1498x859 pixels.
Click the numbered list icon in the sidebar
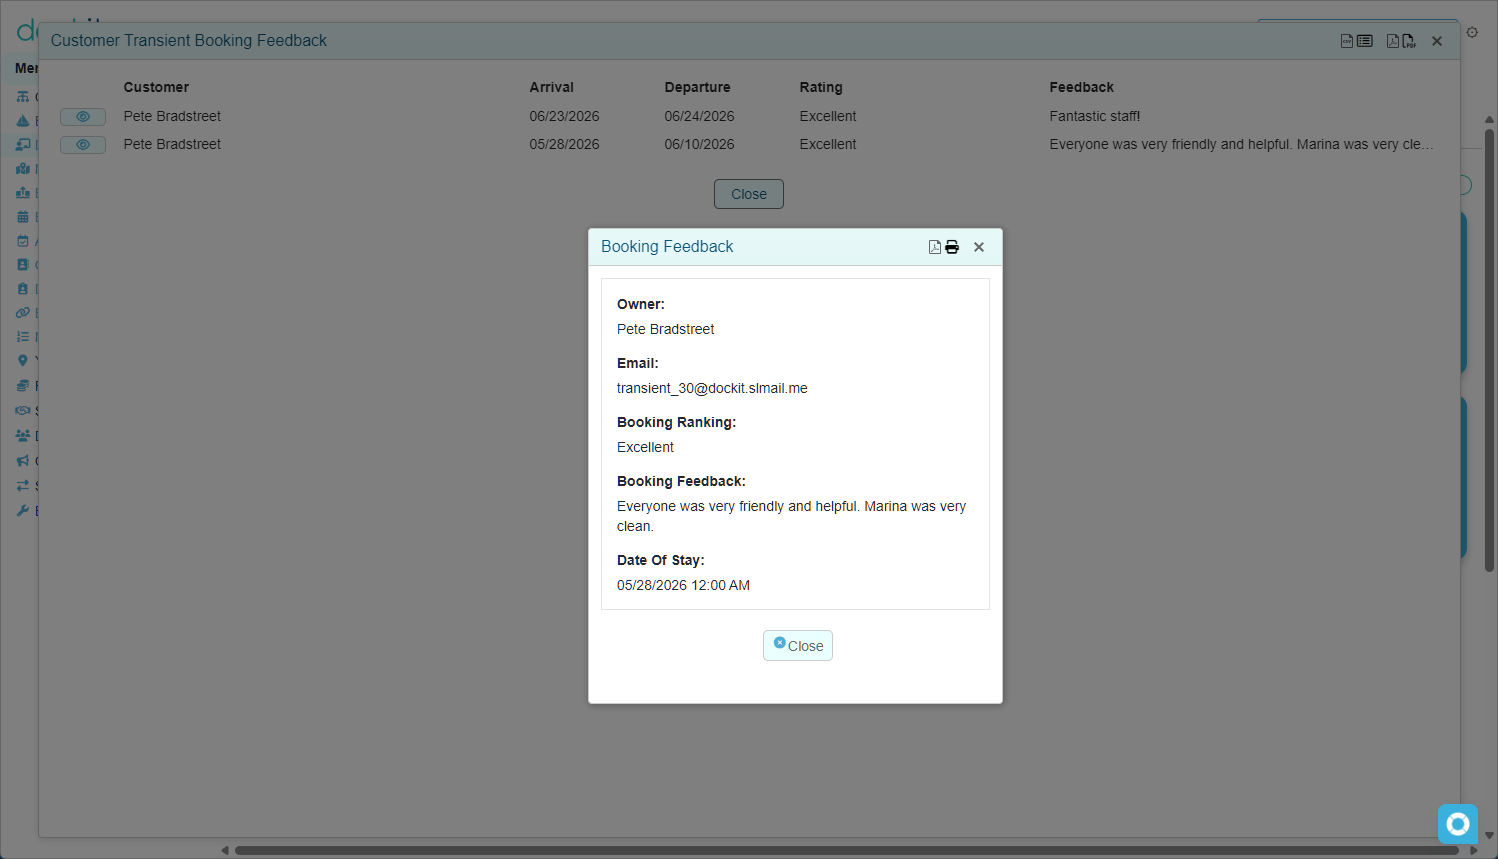[23, 337]
